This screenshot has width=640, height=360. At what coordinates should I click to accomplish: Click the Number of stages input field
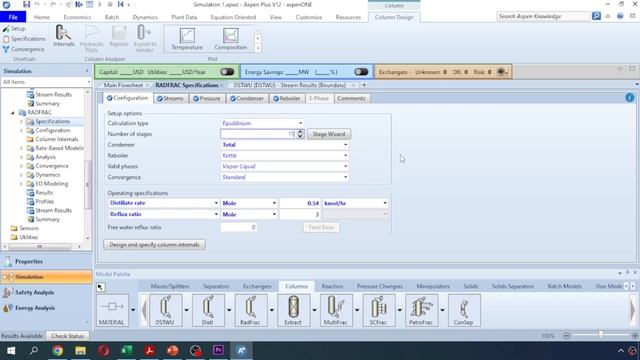pyautogui.click(x=258, y=134)
